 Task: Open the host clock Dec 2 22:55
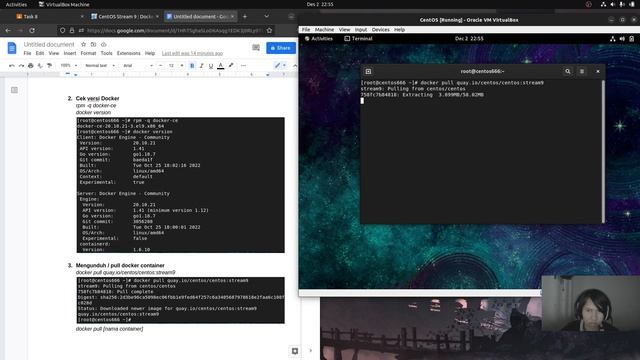click(320, 4)
